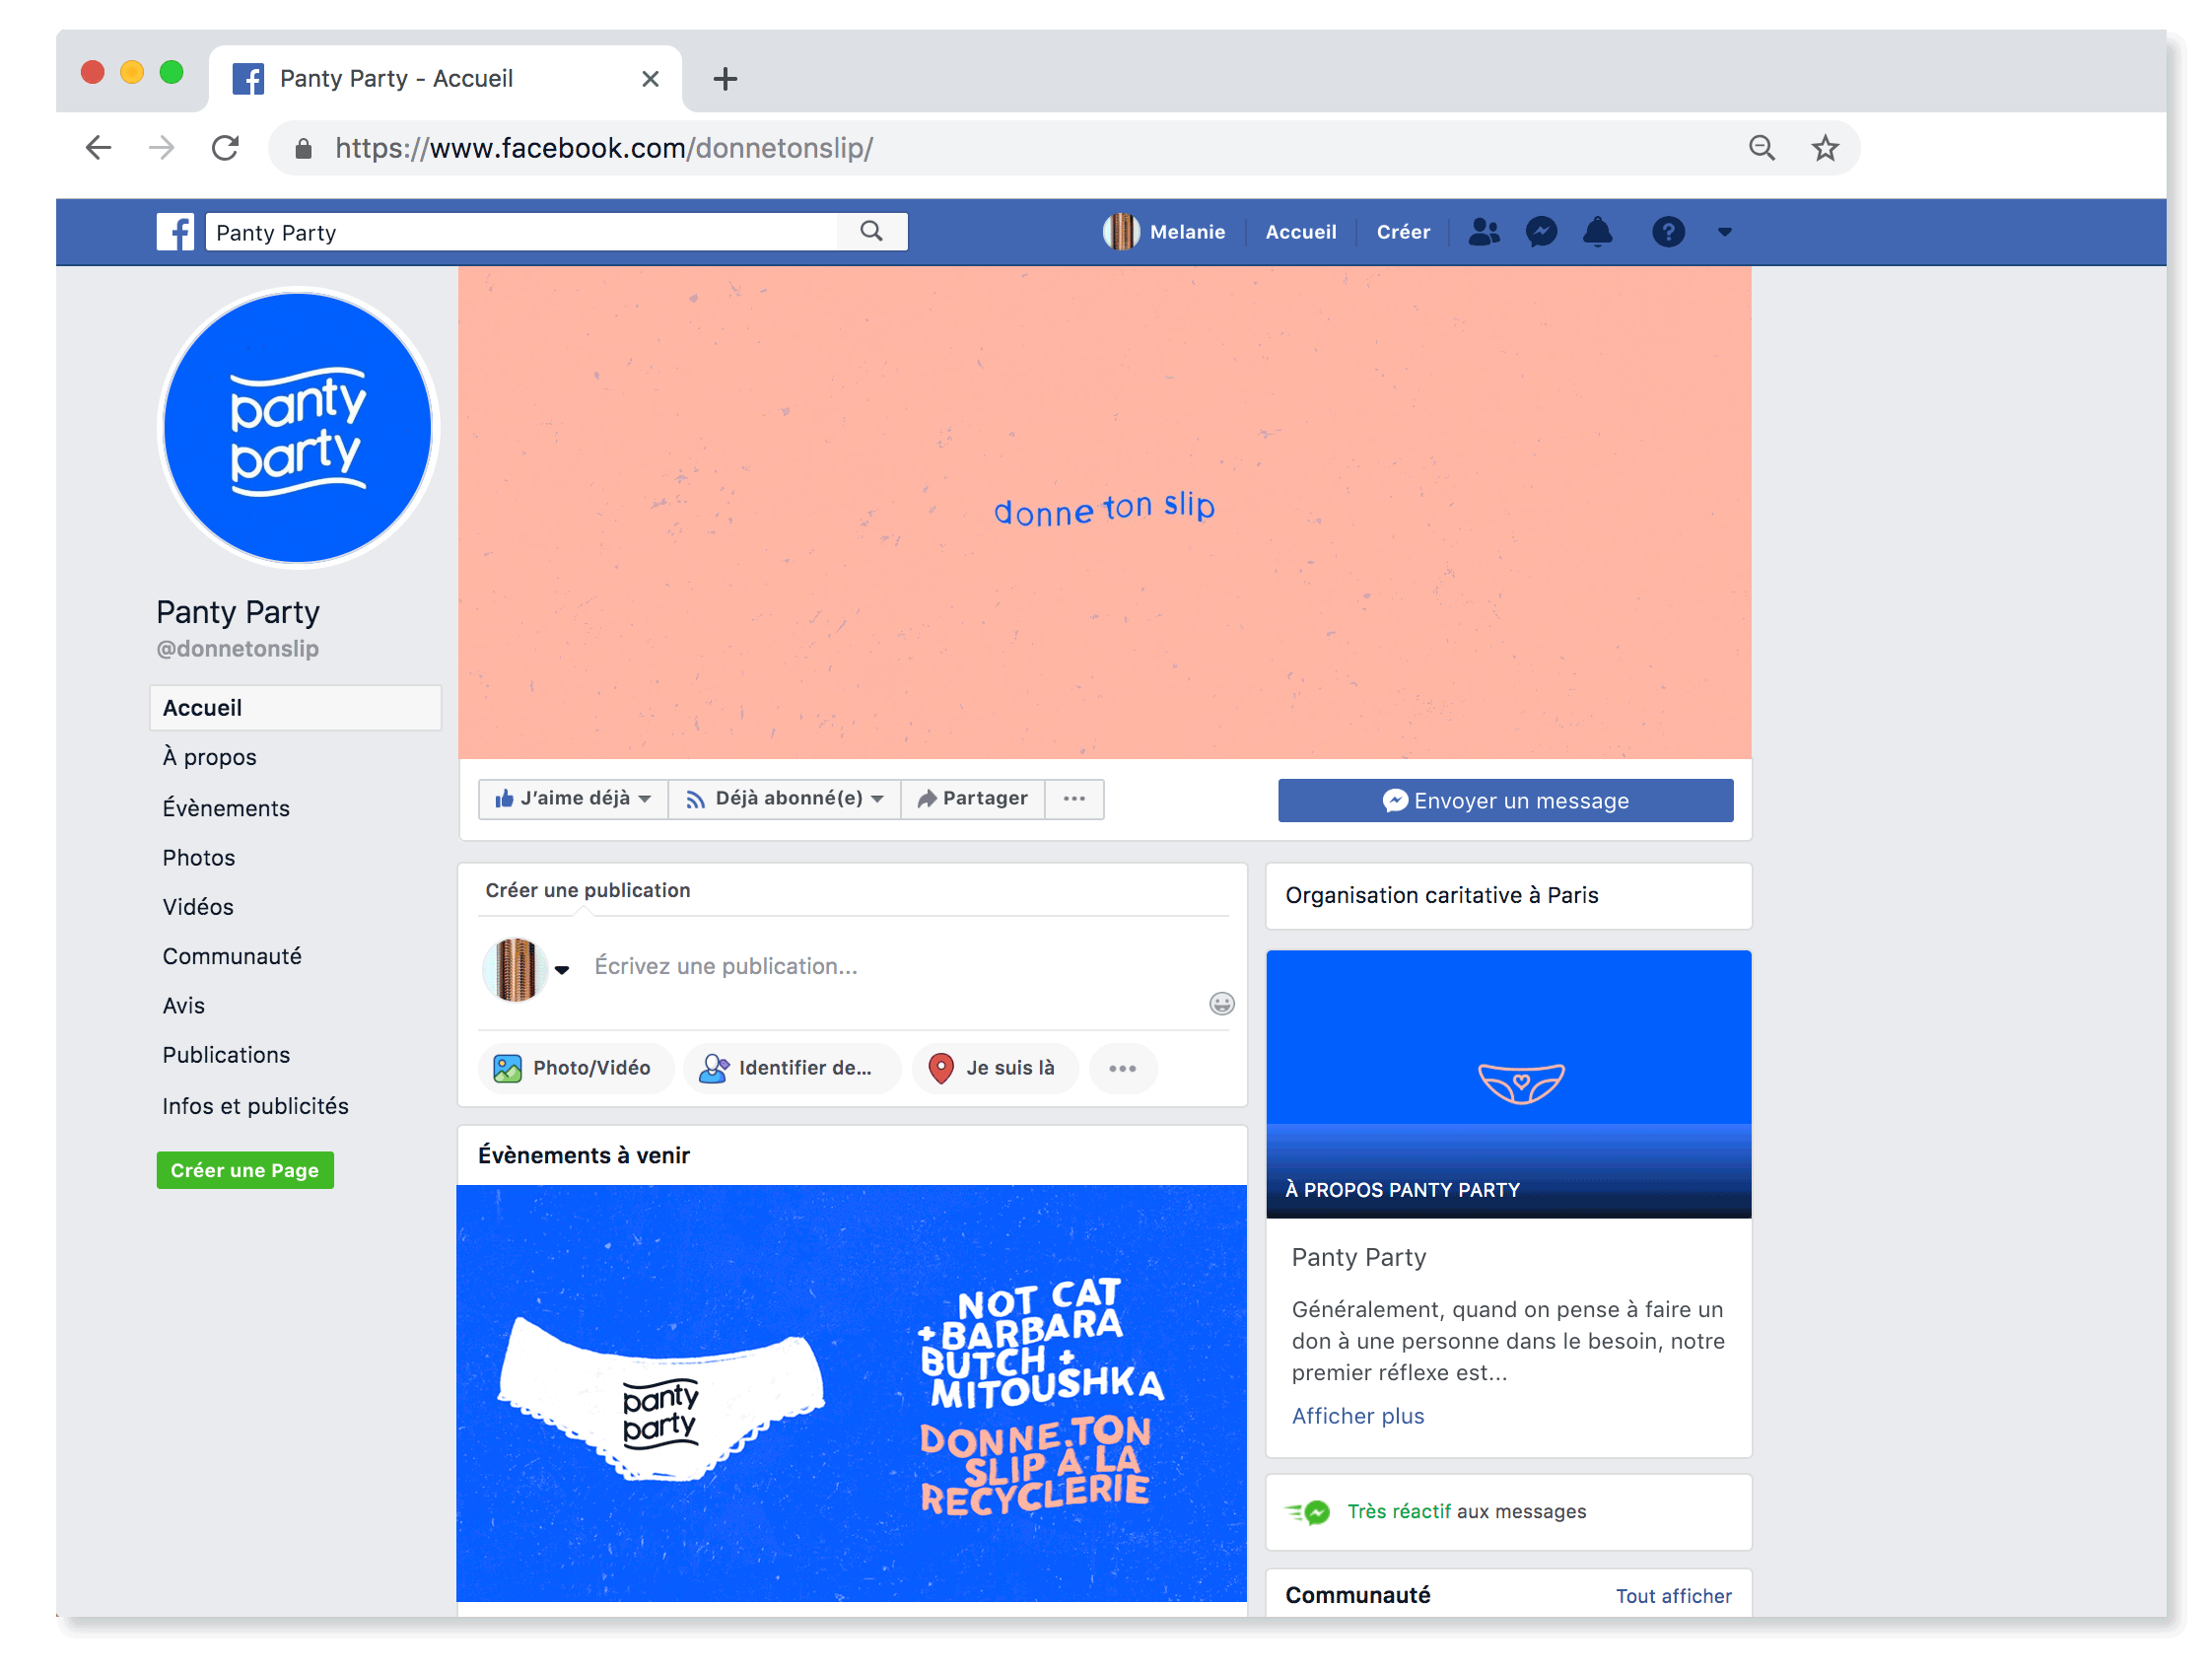This screenshot has width=2212, height=1674.
Task: Click the Facebook logo in the blue header
Action: [175, 232]
